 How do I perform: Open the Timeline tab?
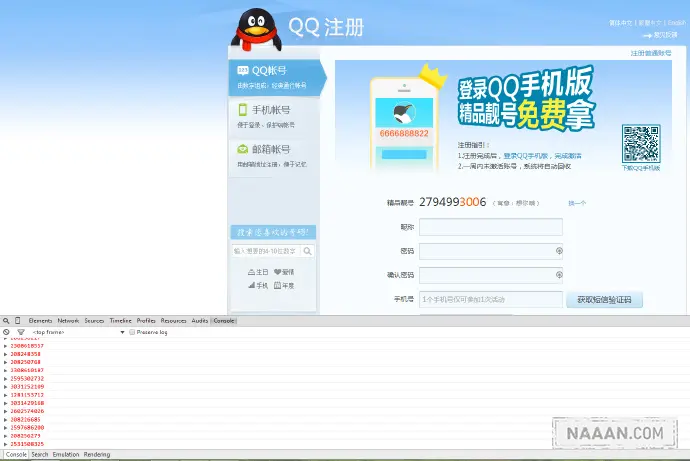click(x=121, y=321)
